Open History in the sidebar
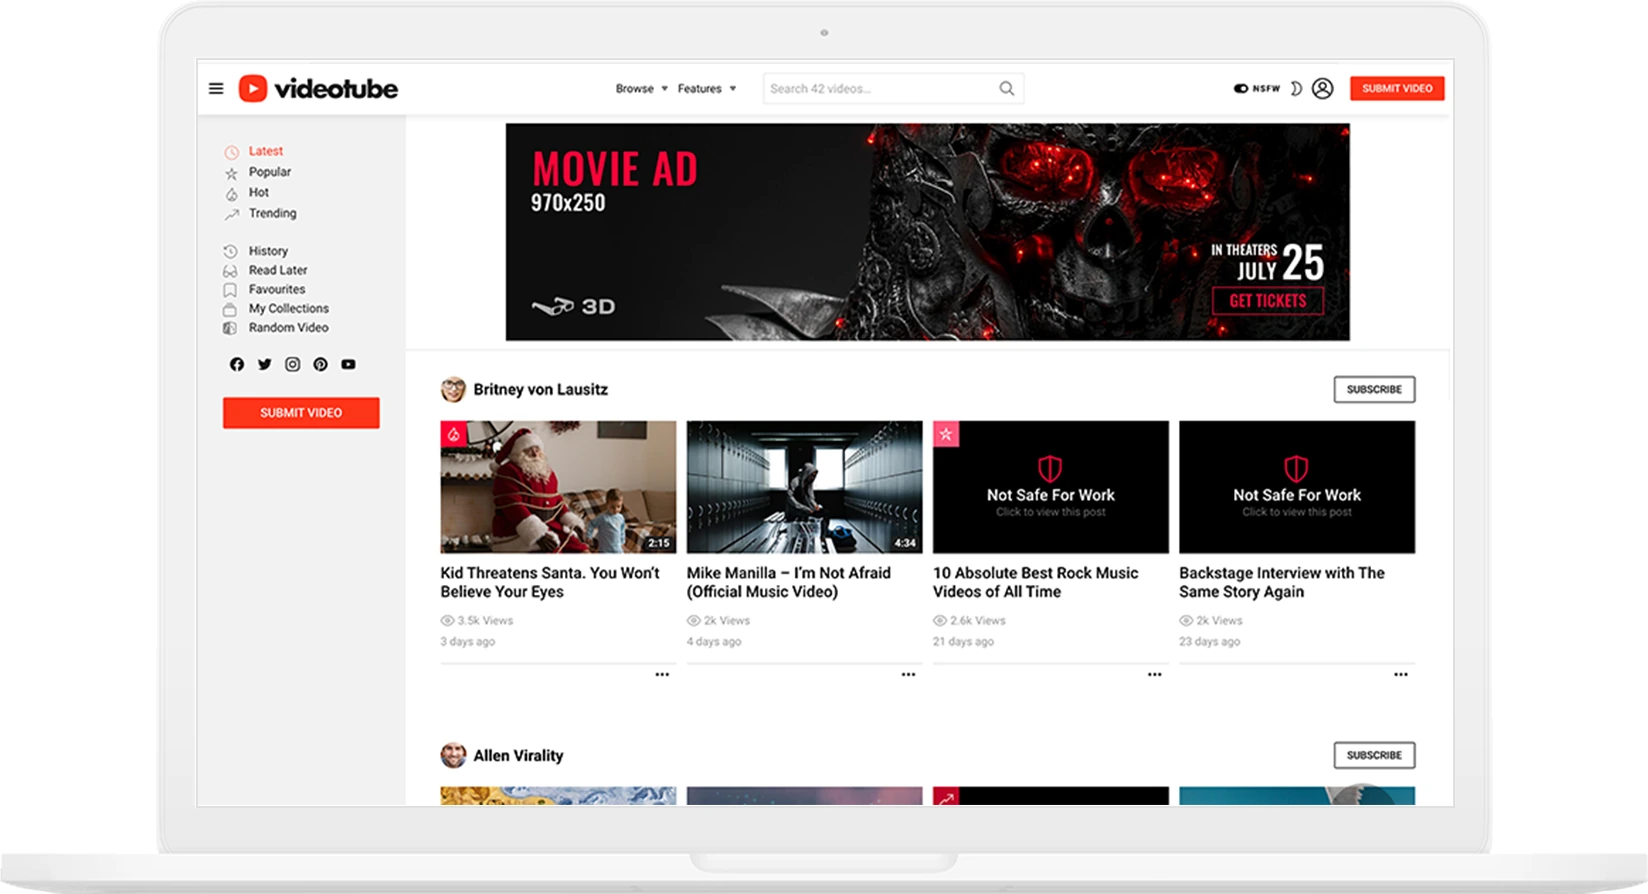1648x894 pixels. [268, 251]
